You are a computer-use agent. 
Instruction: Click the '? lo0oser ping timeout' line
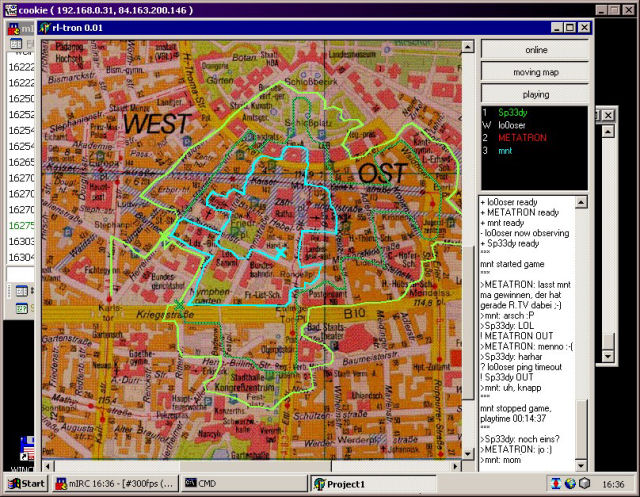coord(521,367)
